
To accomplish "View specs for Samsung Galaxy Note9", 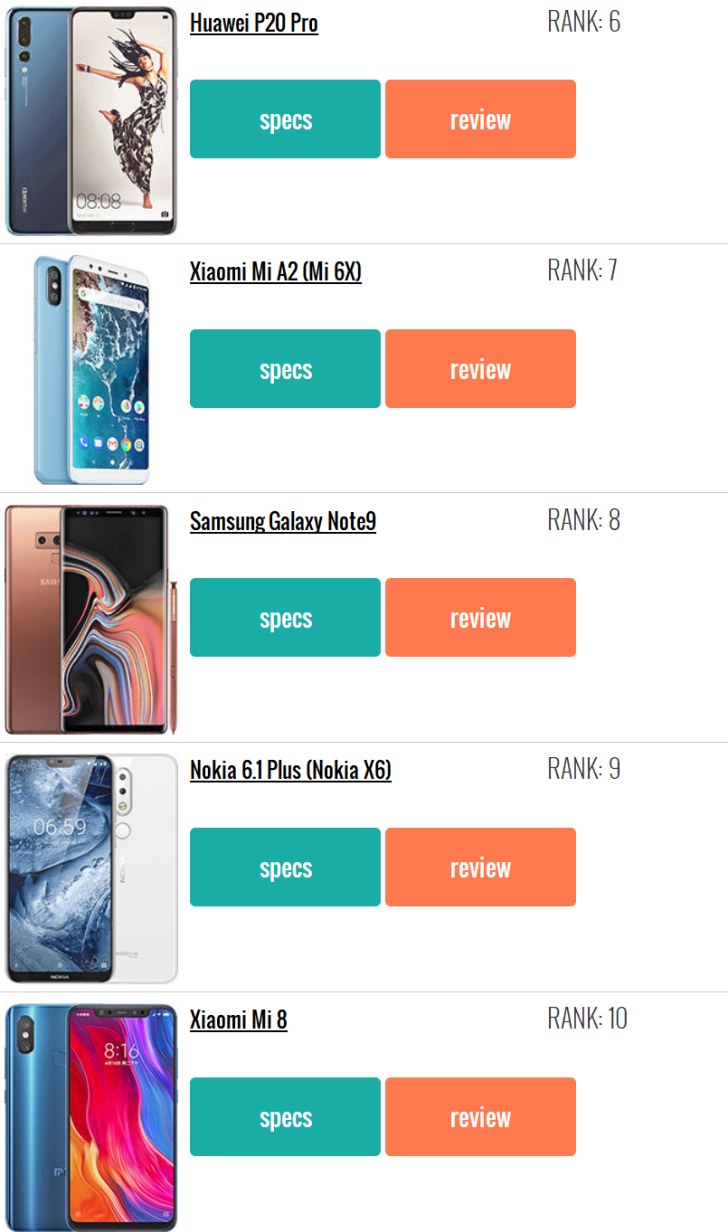I will [x=285, y=618].
